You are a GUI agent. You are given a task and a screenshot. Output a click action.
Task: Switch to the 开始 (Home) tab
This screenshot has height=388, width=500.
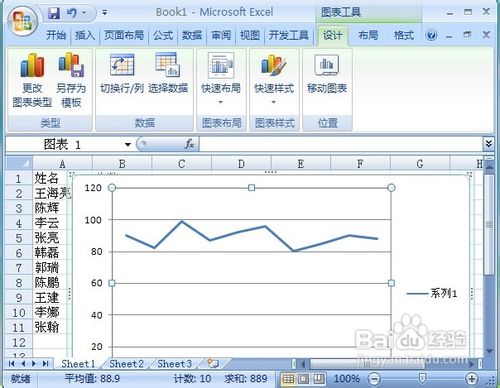coord(56,35)
